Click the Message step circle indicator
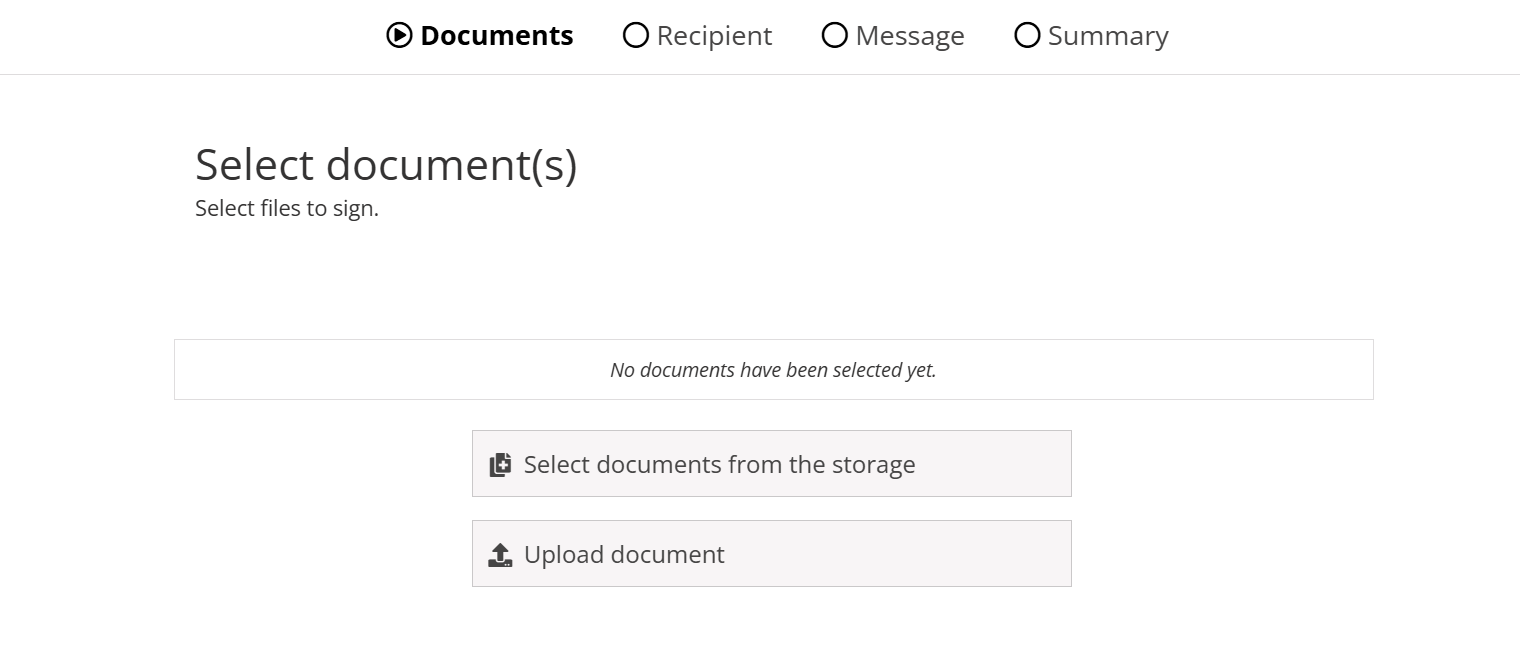Viewport: 1520px width, 671px height. coord(834,36)
